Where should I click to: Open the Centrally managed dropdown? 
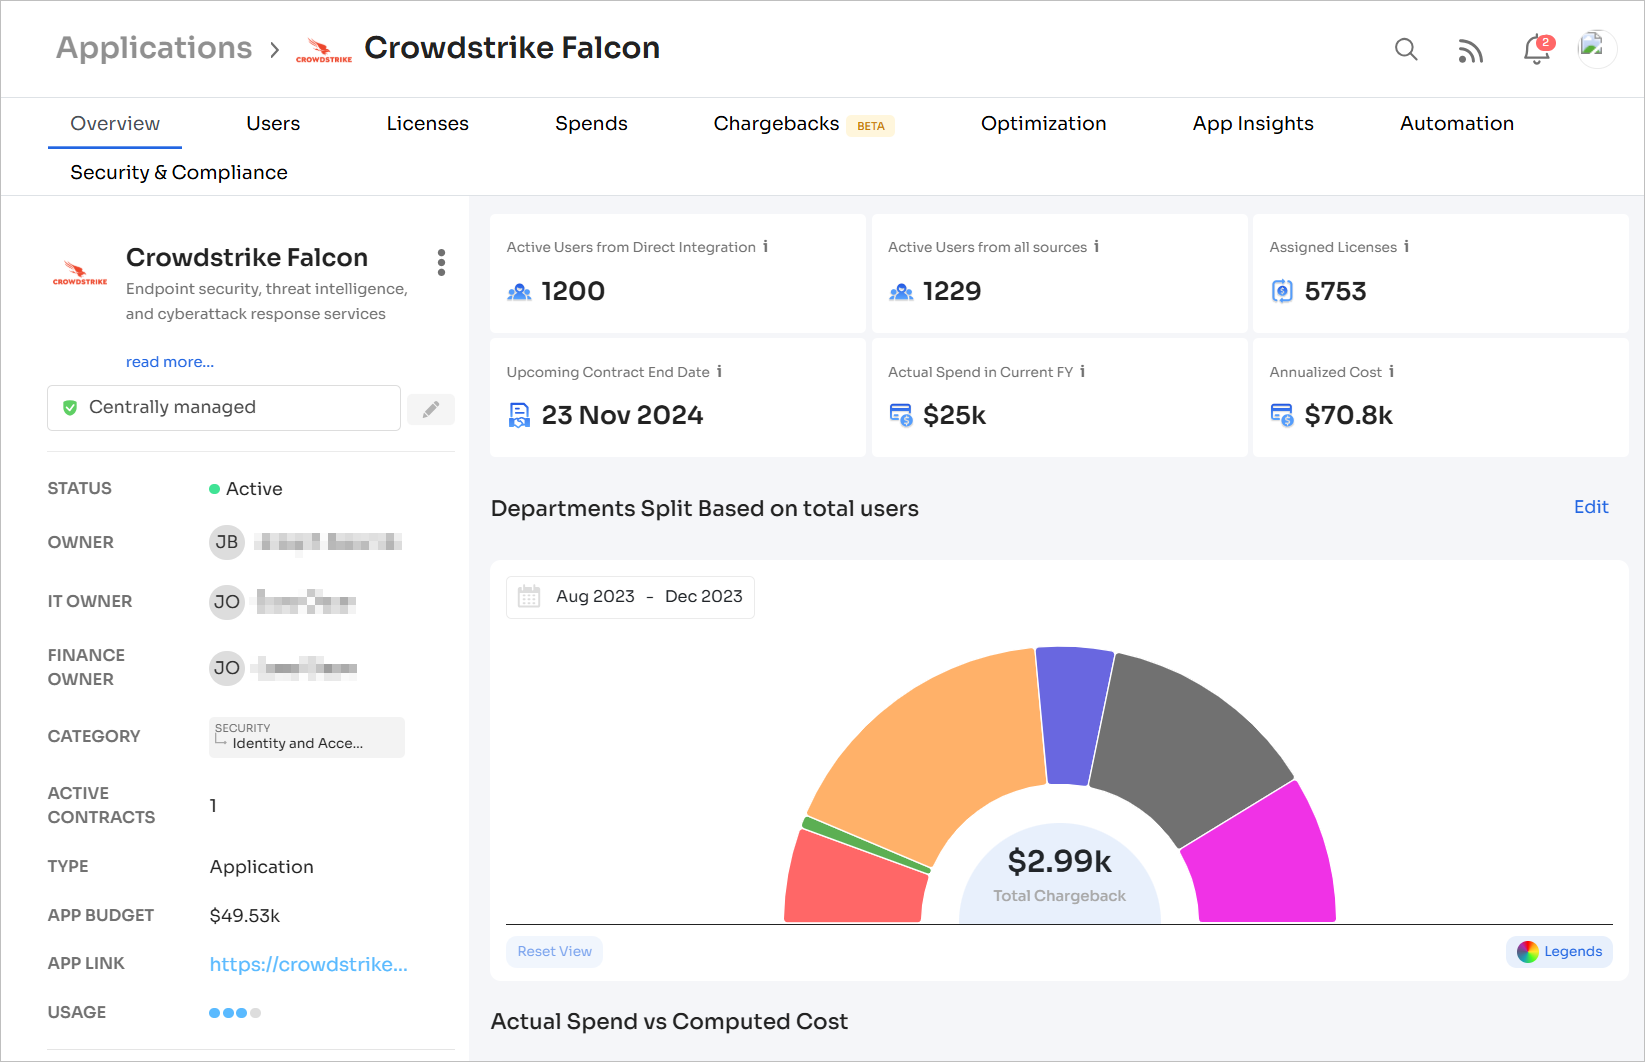[224, 408]
